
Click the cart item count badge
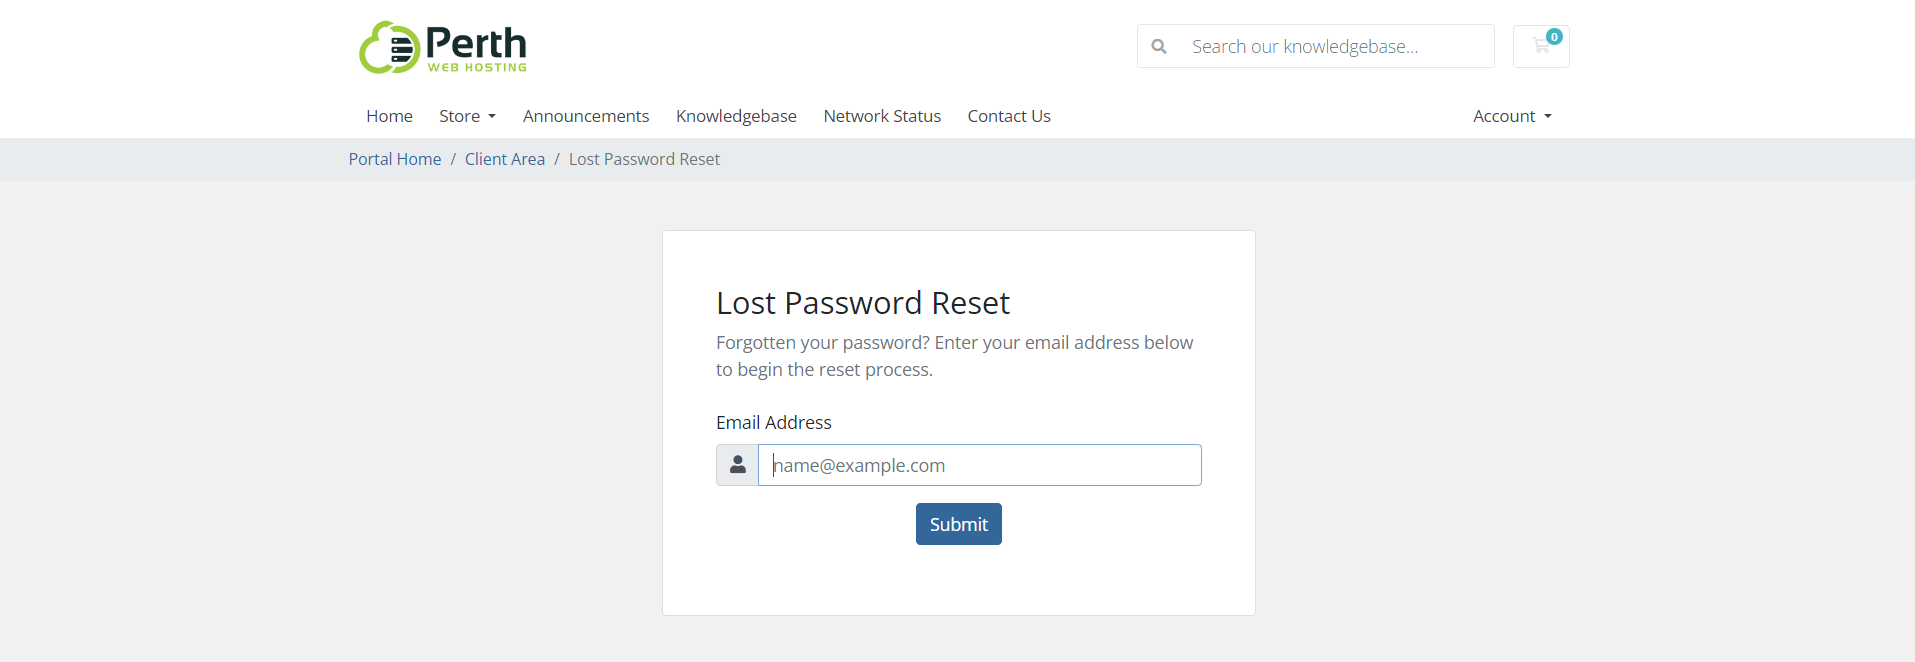coord(1554,37)
